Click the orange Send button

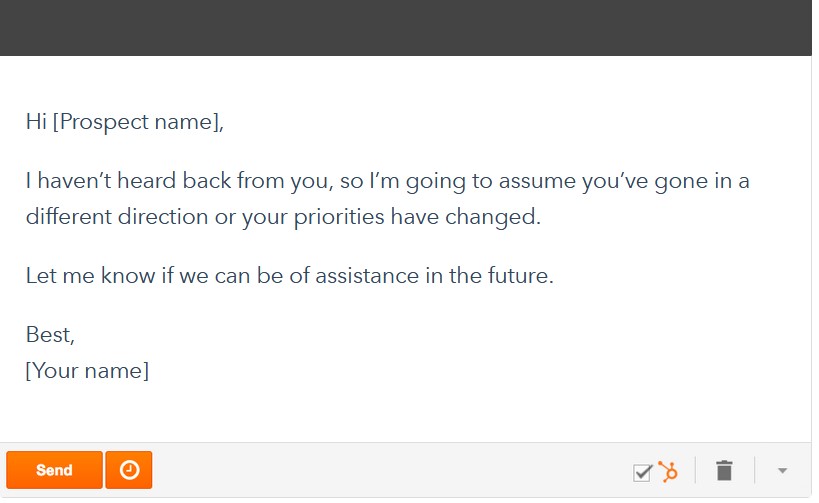tap(54, 470)
